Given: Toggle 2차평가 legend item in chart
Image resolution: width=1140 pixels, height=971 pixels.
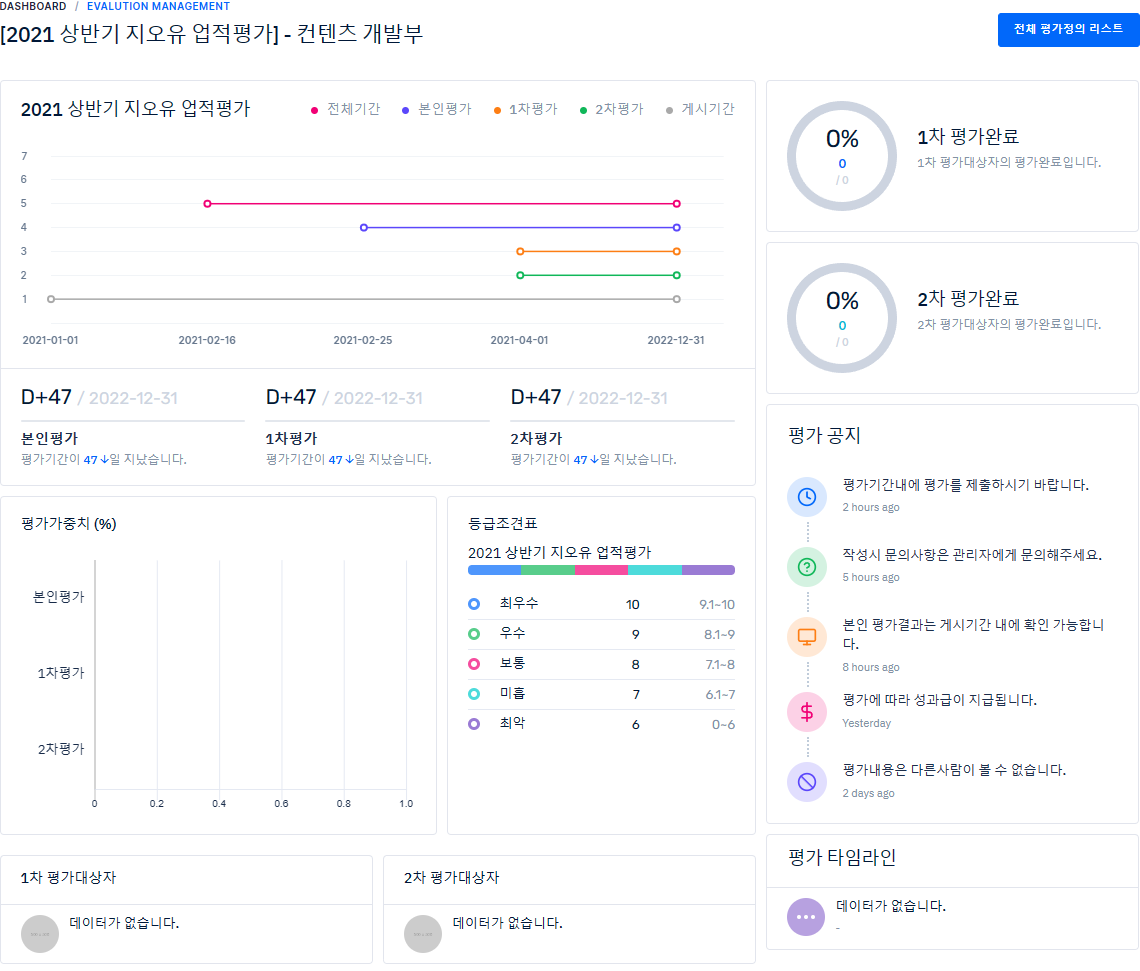Looking at the screenshot, I should [611, 109].
